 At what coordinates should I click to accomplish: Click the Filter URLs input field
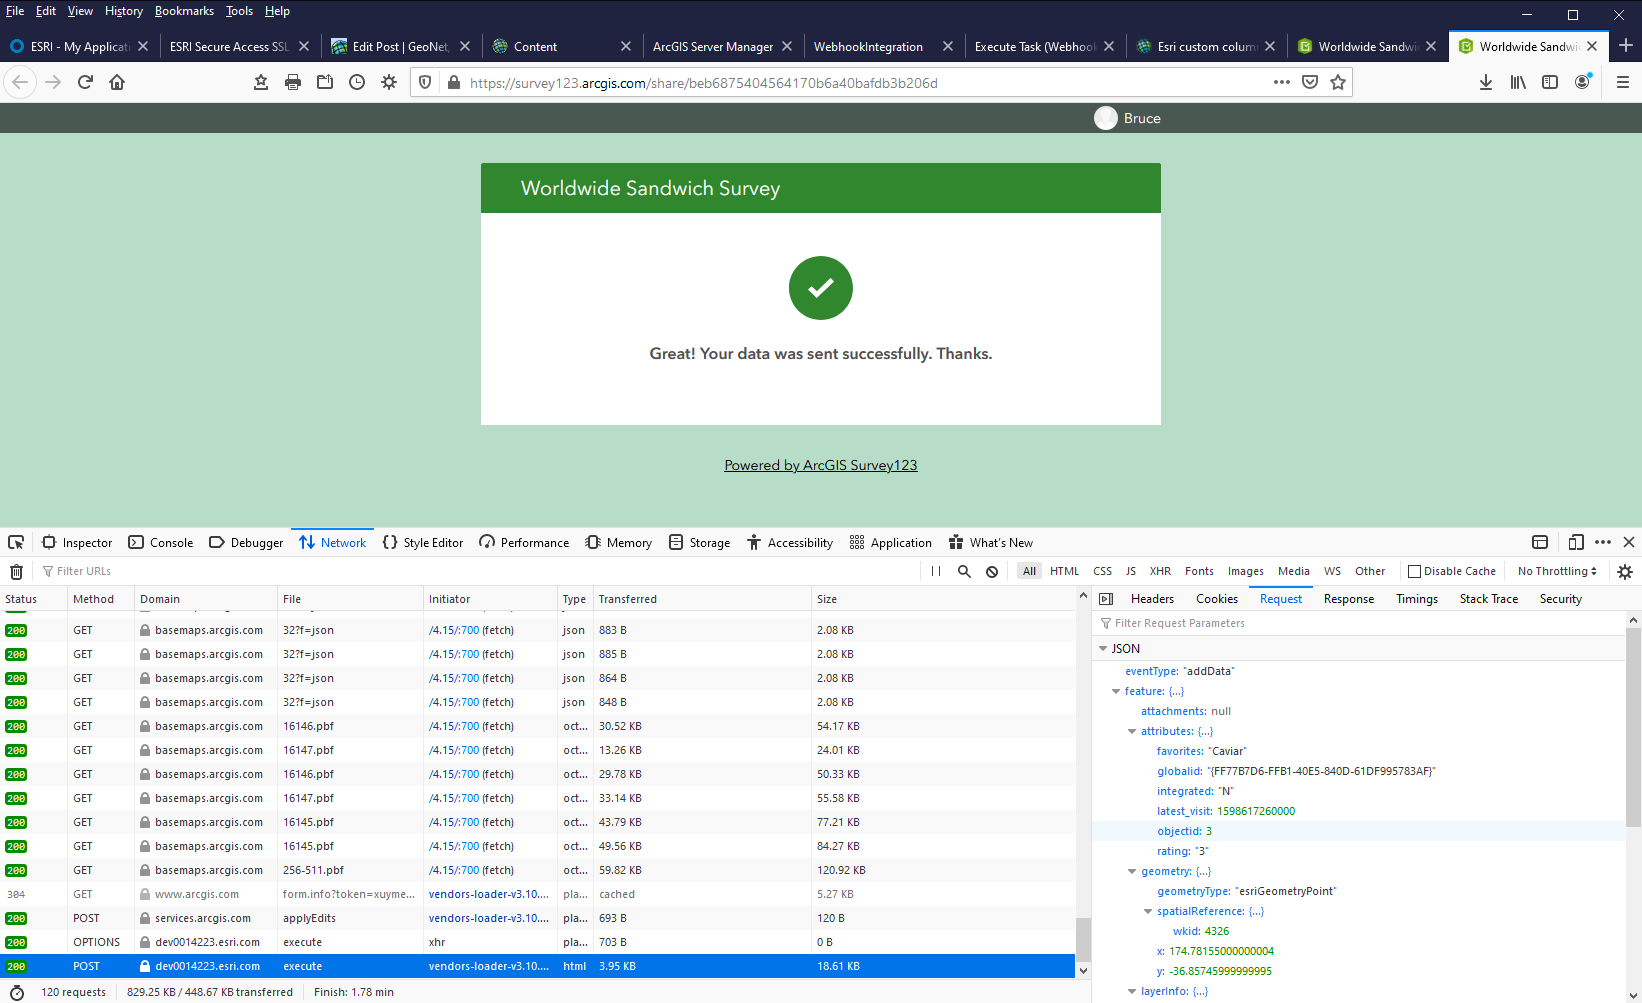tap(480, 571)
